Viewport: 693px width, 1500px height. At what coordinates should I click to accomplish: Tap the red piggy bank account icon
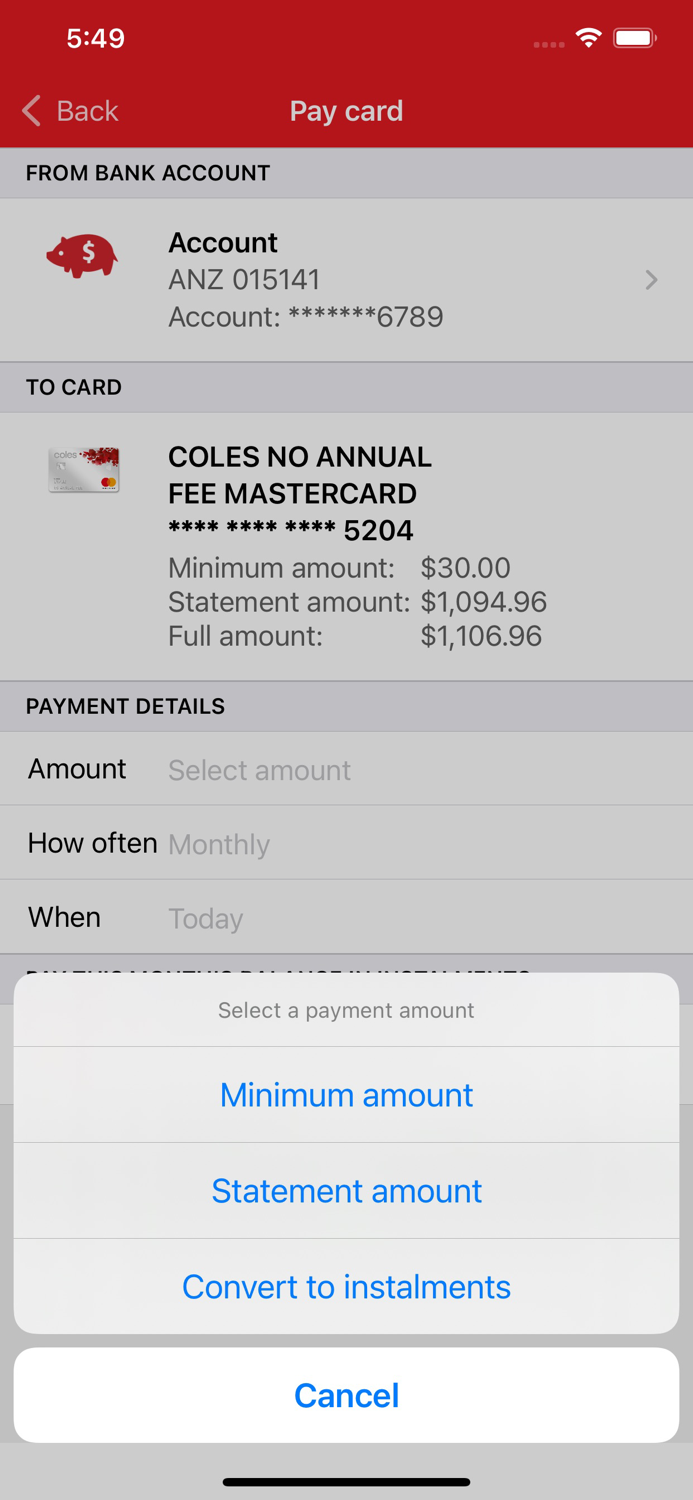pos(81,255)
